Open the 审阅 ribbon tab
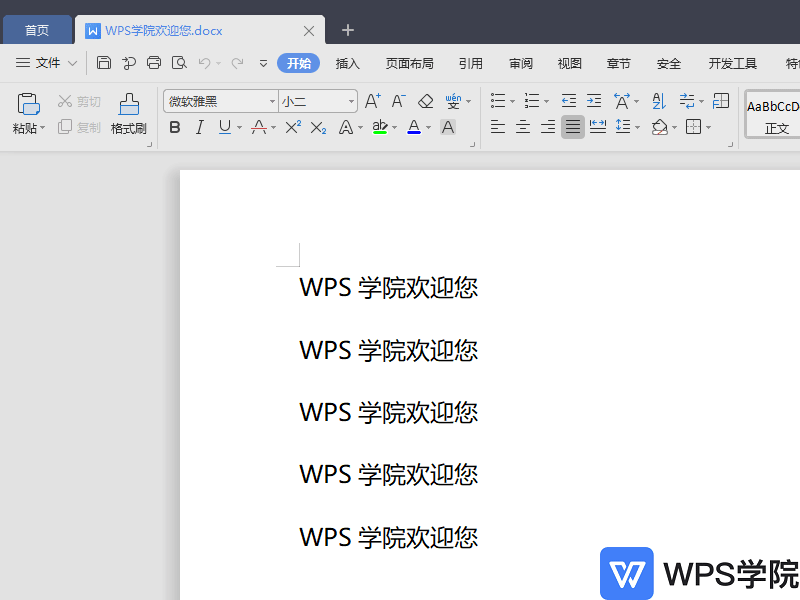Viewport: 800px width, 600px height. pos(520,63)
